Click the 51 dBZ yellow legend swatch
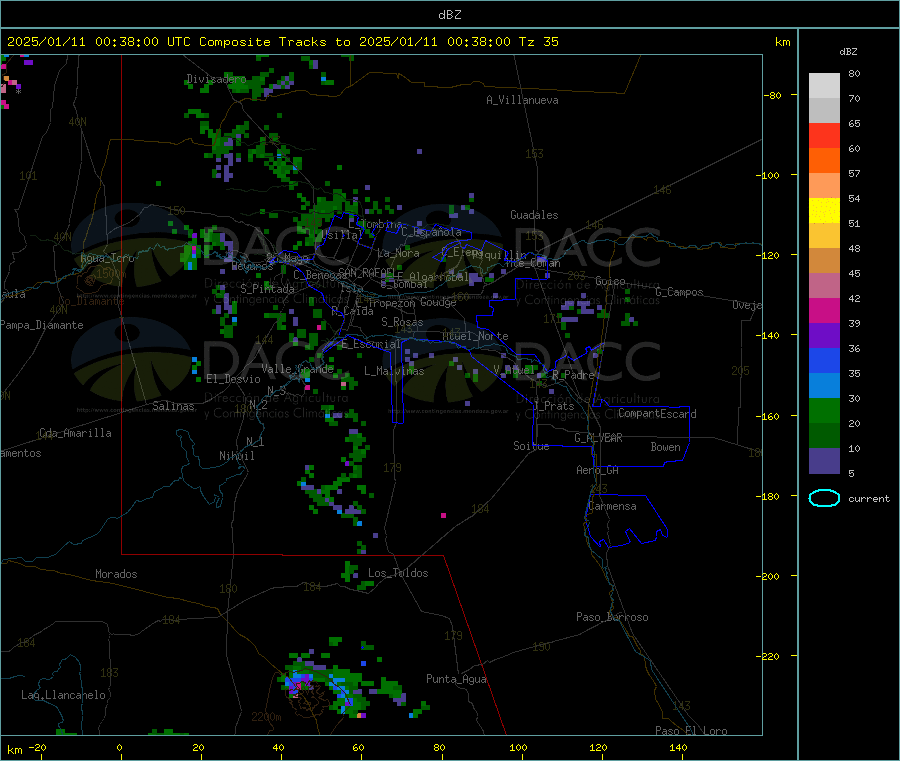900x761 pixels. 824,210
